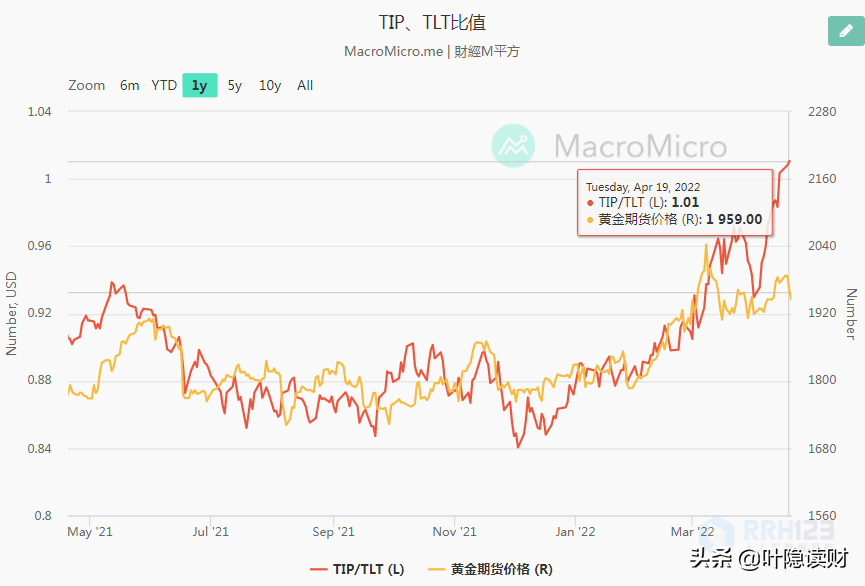The height and width of the screenshot is (586, 865).
Task: Select the YTD zoom range
Action: (x=164, y=86)
